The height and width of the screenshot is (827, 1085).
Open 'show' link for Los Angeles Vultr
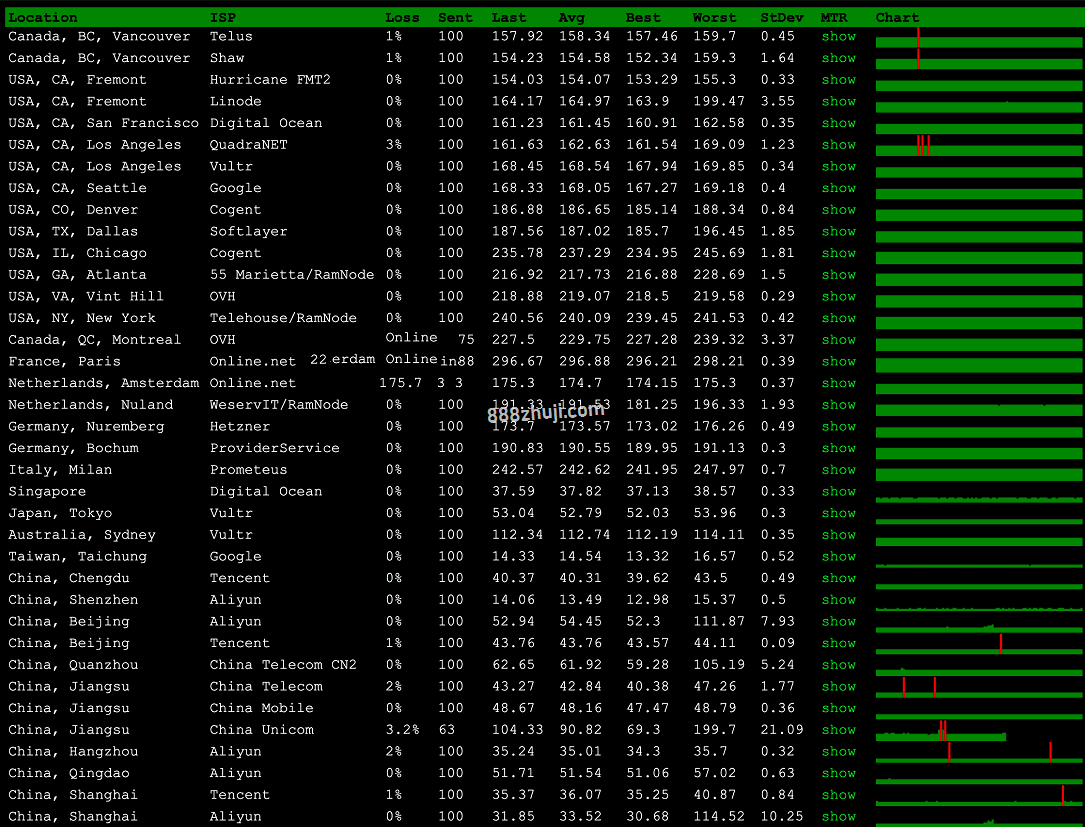839,167
